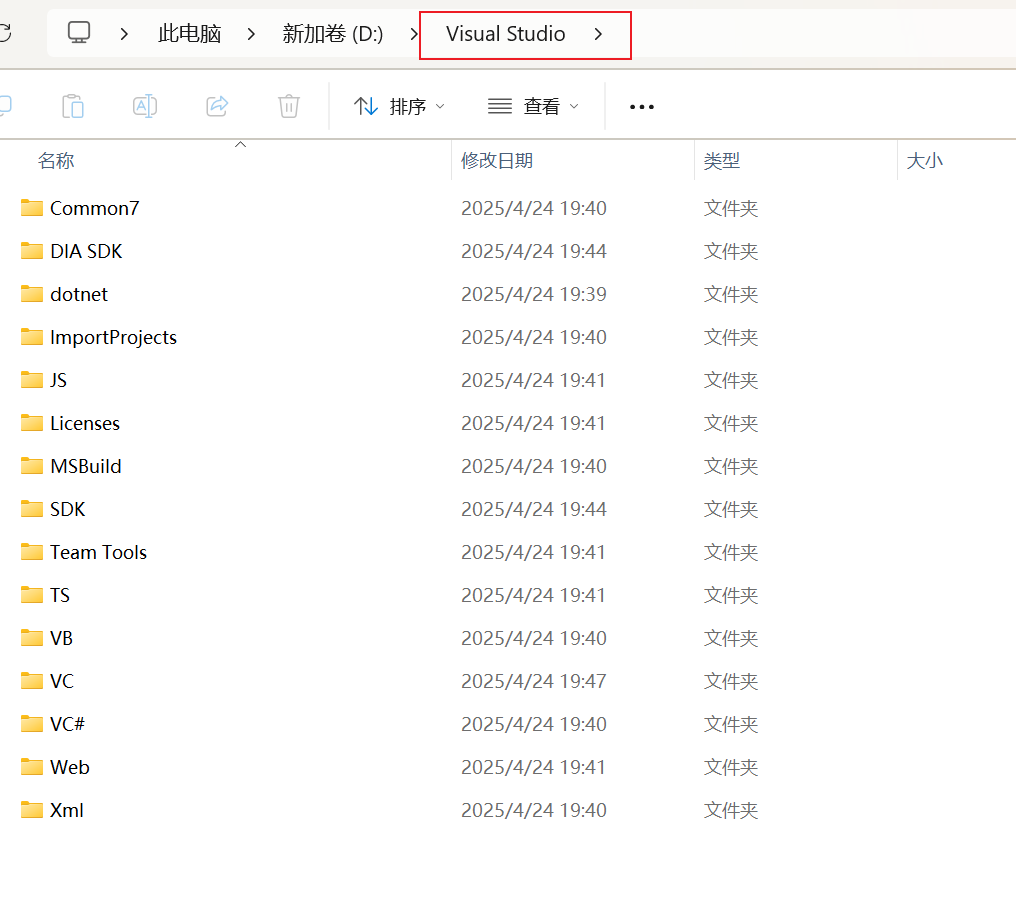Image resolution: width=1016 pixels, height=903 pixels.
Task: Open the 查看 view dropdown
Action: coord(533,106)
